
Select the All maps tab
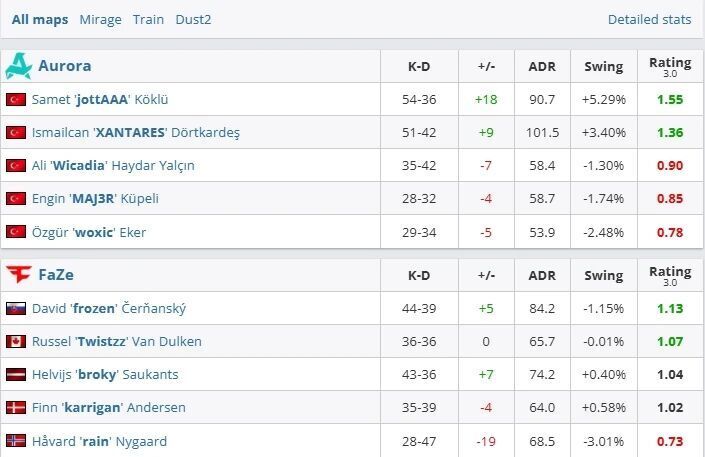tap(40, 19)
